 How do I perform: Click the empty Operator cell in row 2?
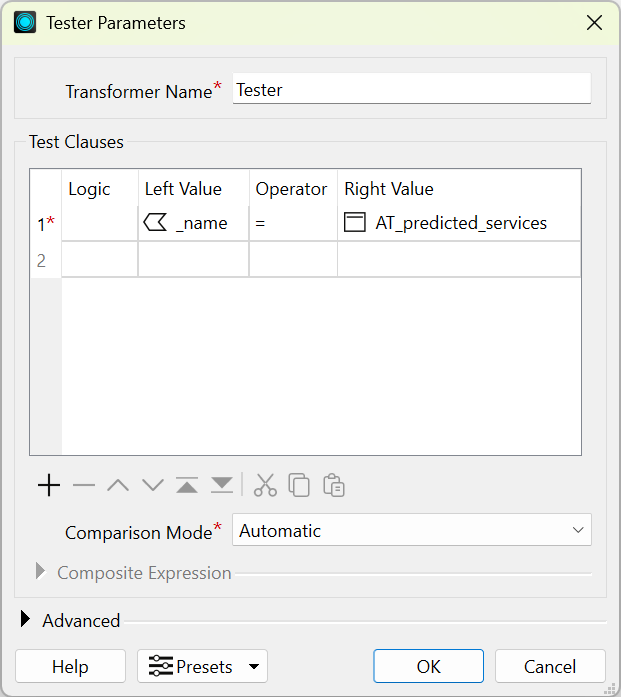click(293, 260)
